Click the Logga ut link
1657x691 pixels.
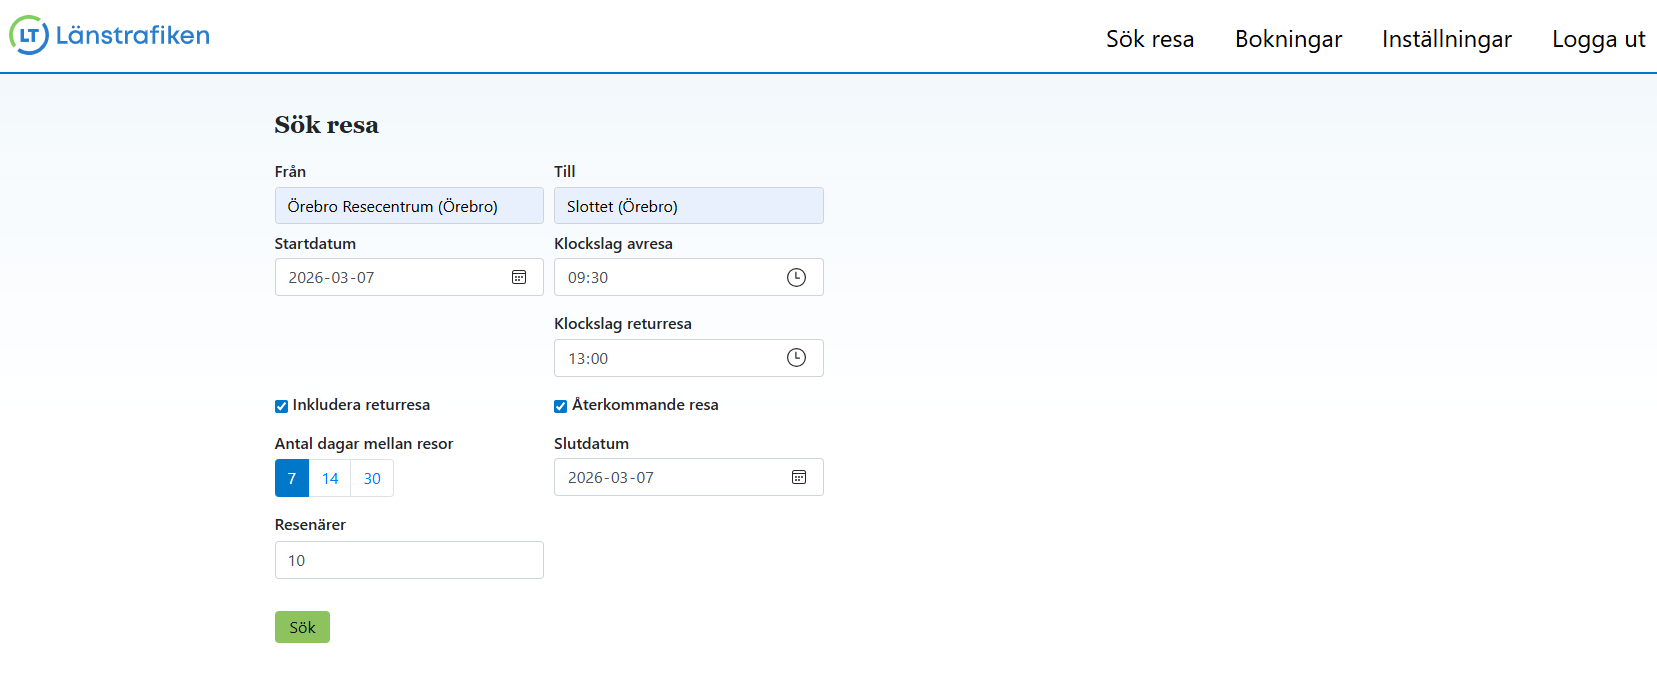point(1598,39)
